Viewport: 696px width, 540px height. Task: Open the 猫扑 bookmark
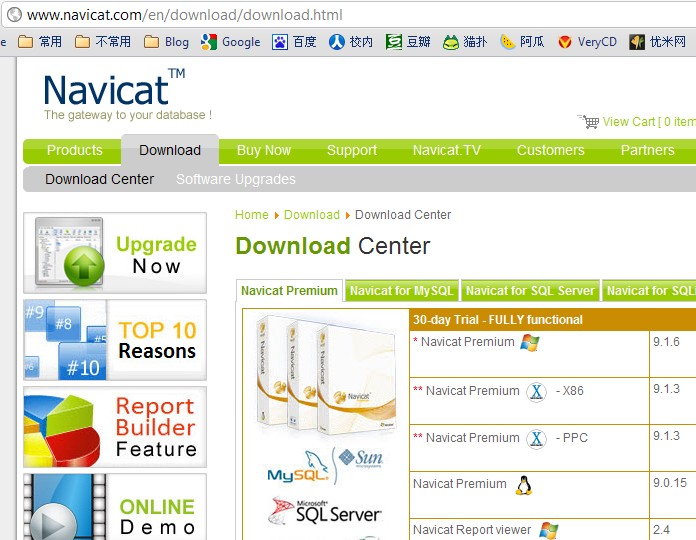(x=465, y=42)
